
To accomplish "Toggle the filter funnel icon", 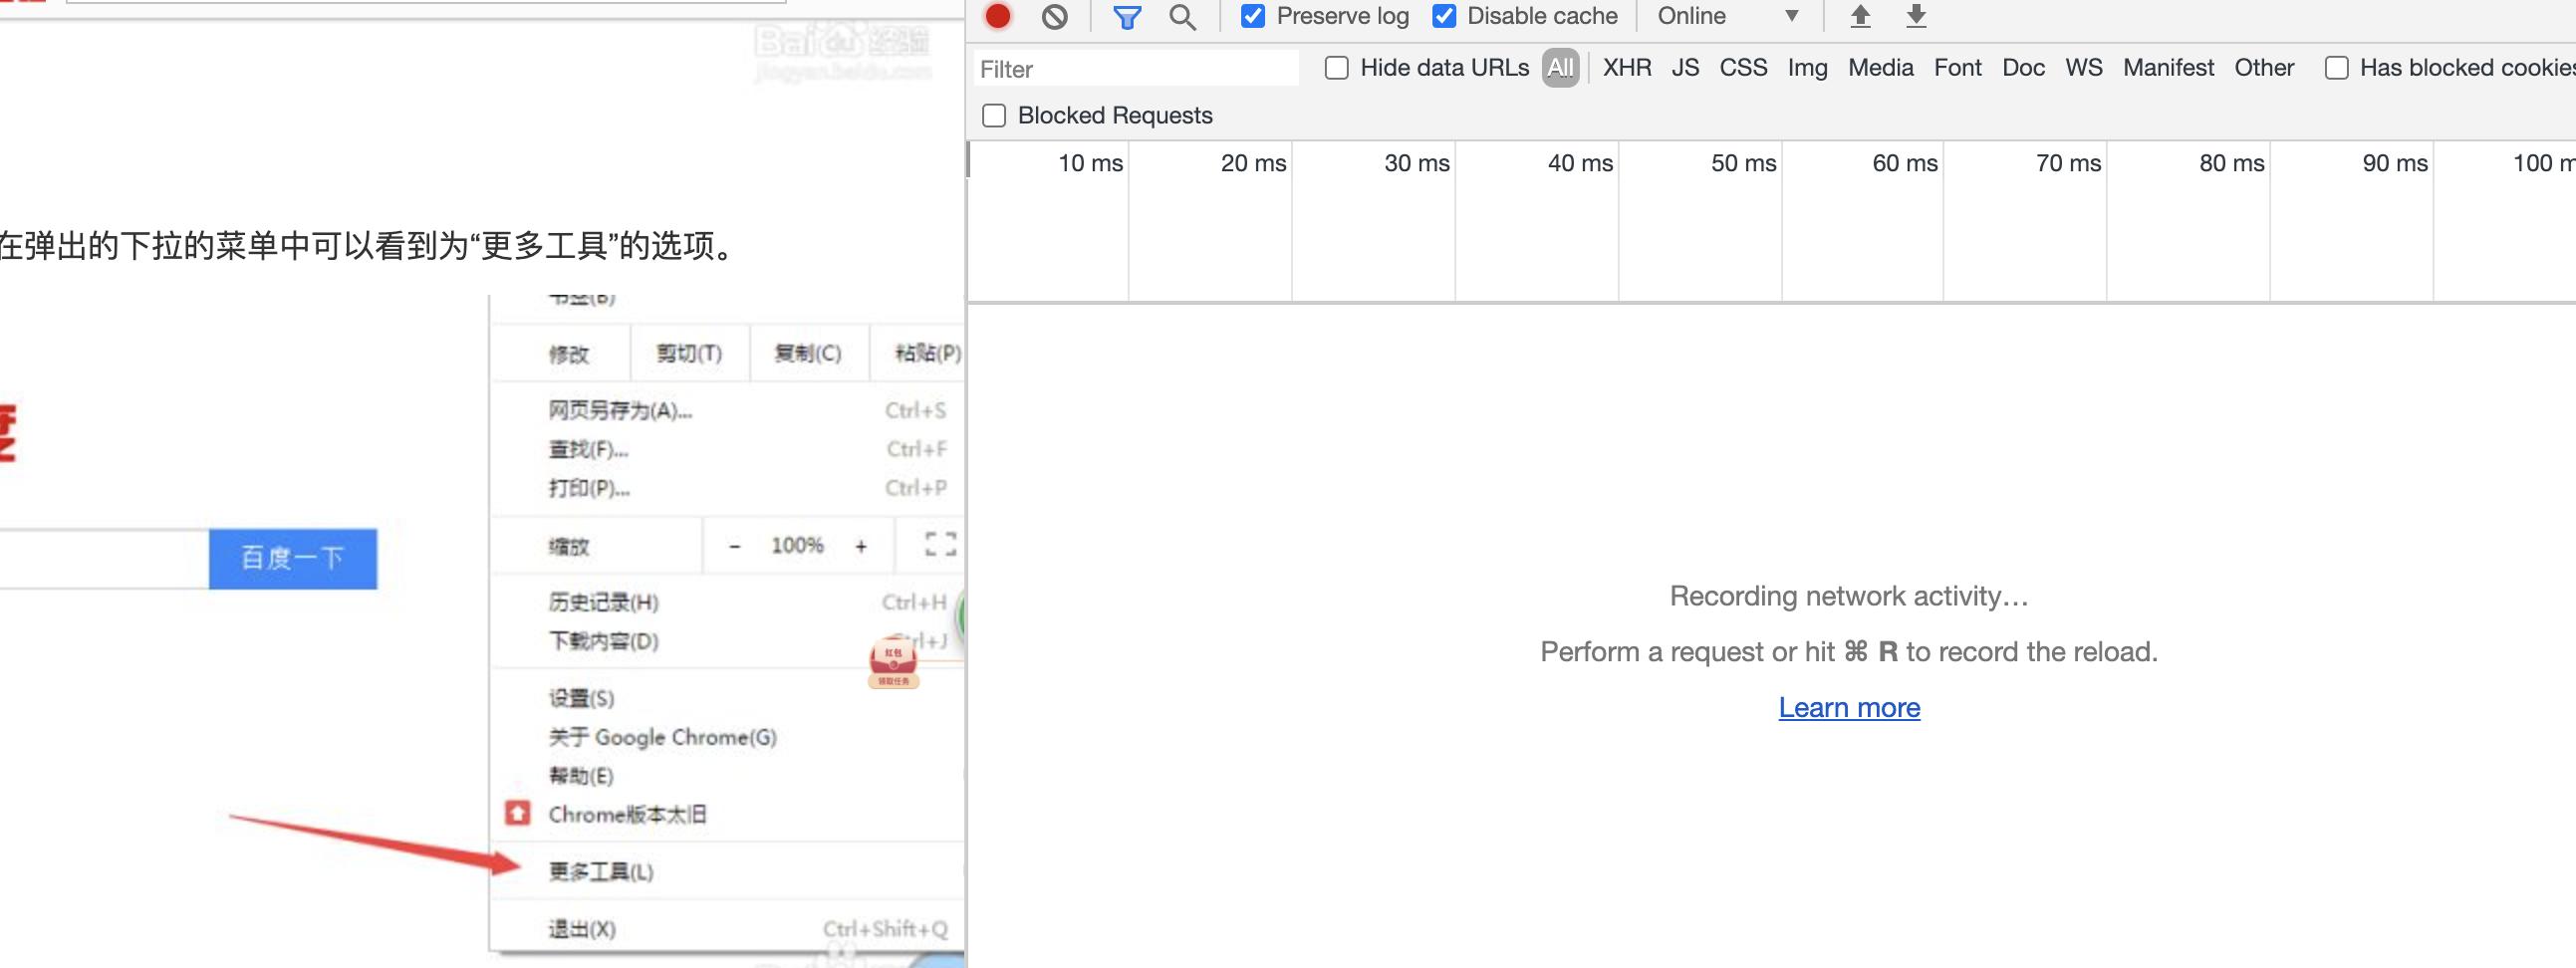I will click(x=1127, y=17).
